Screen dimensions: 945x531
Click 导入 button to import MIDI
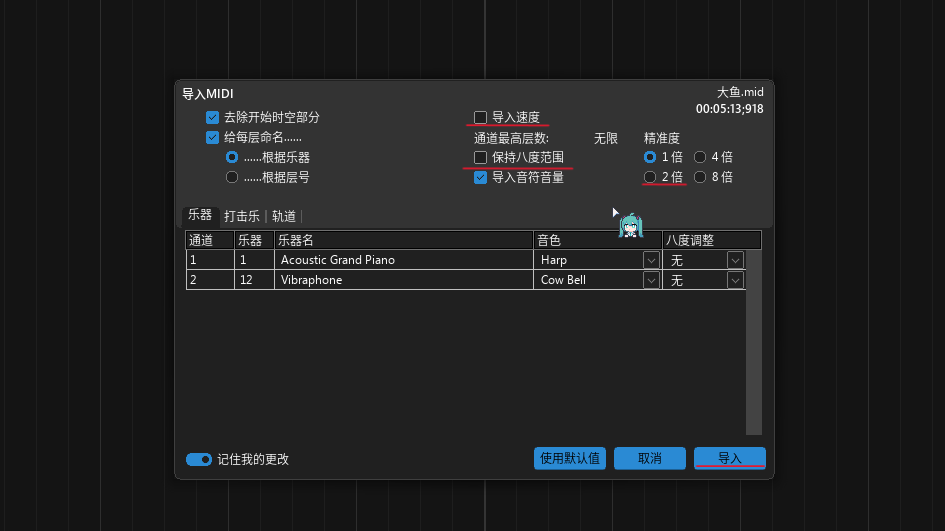tap(730, 458)
